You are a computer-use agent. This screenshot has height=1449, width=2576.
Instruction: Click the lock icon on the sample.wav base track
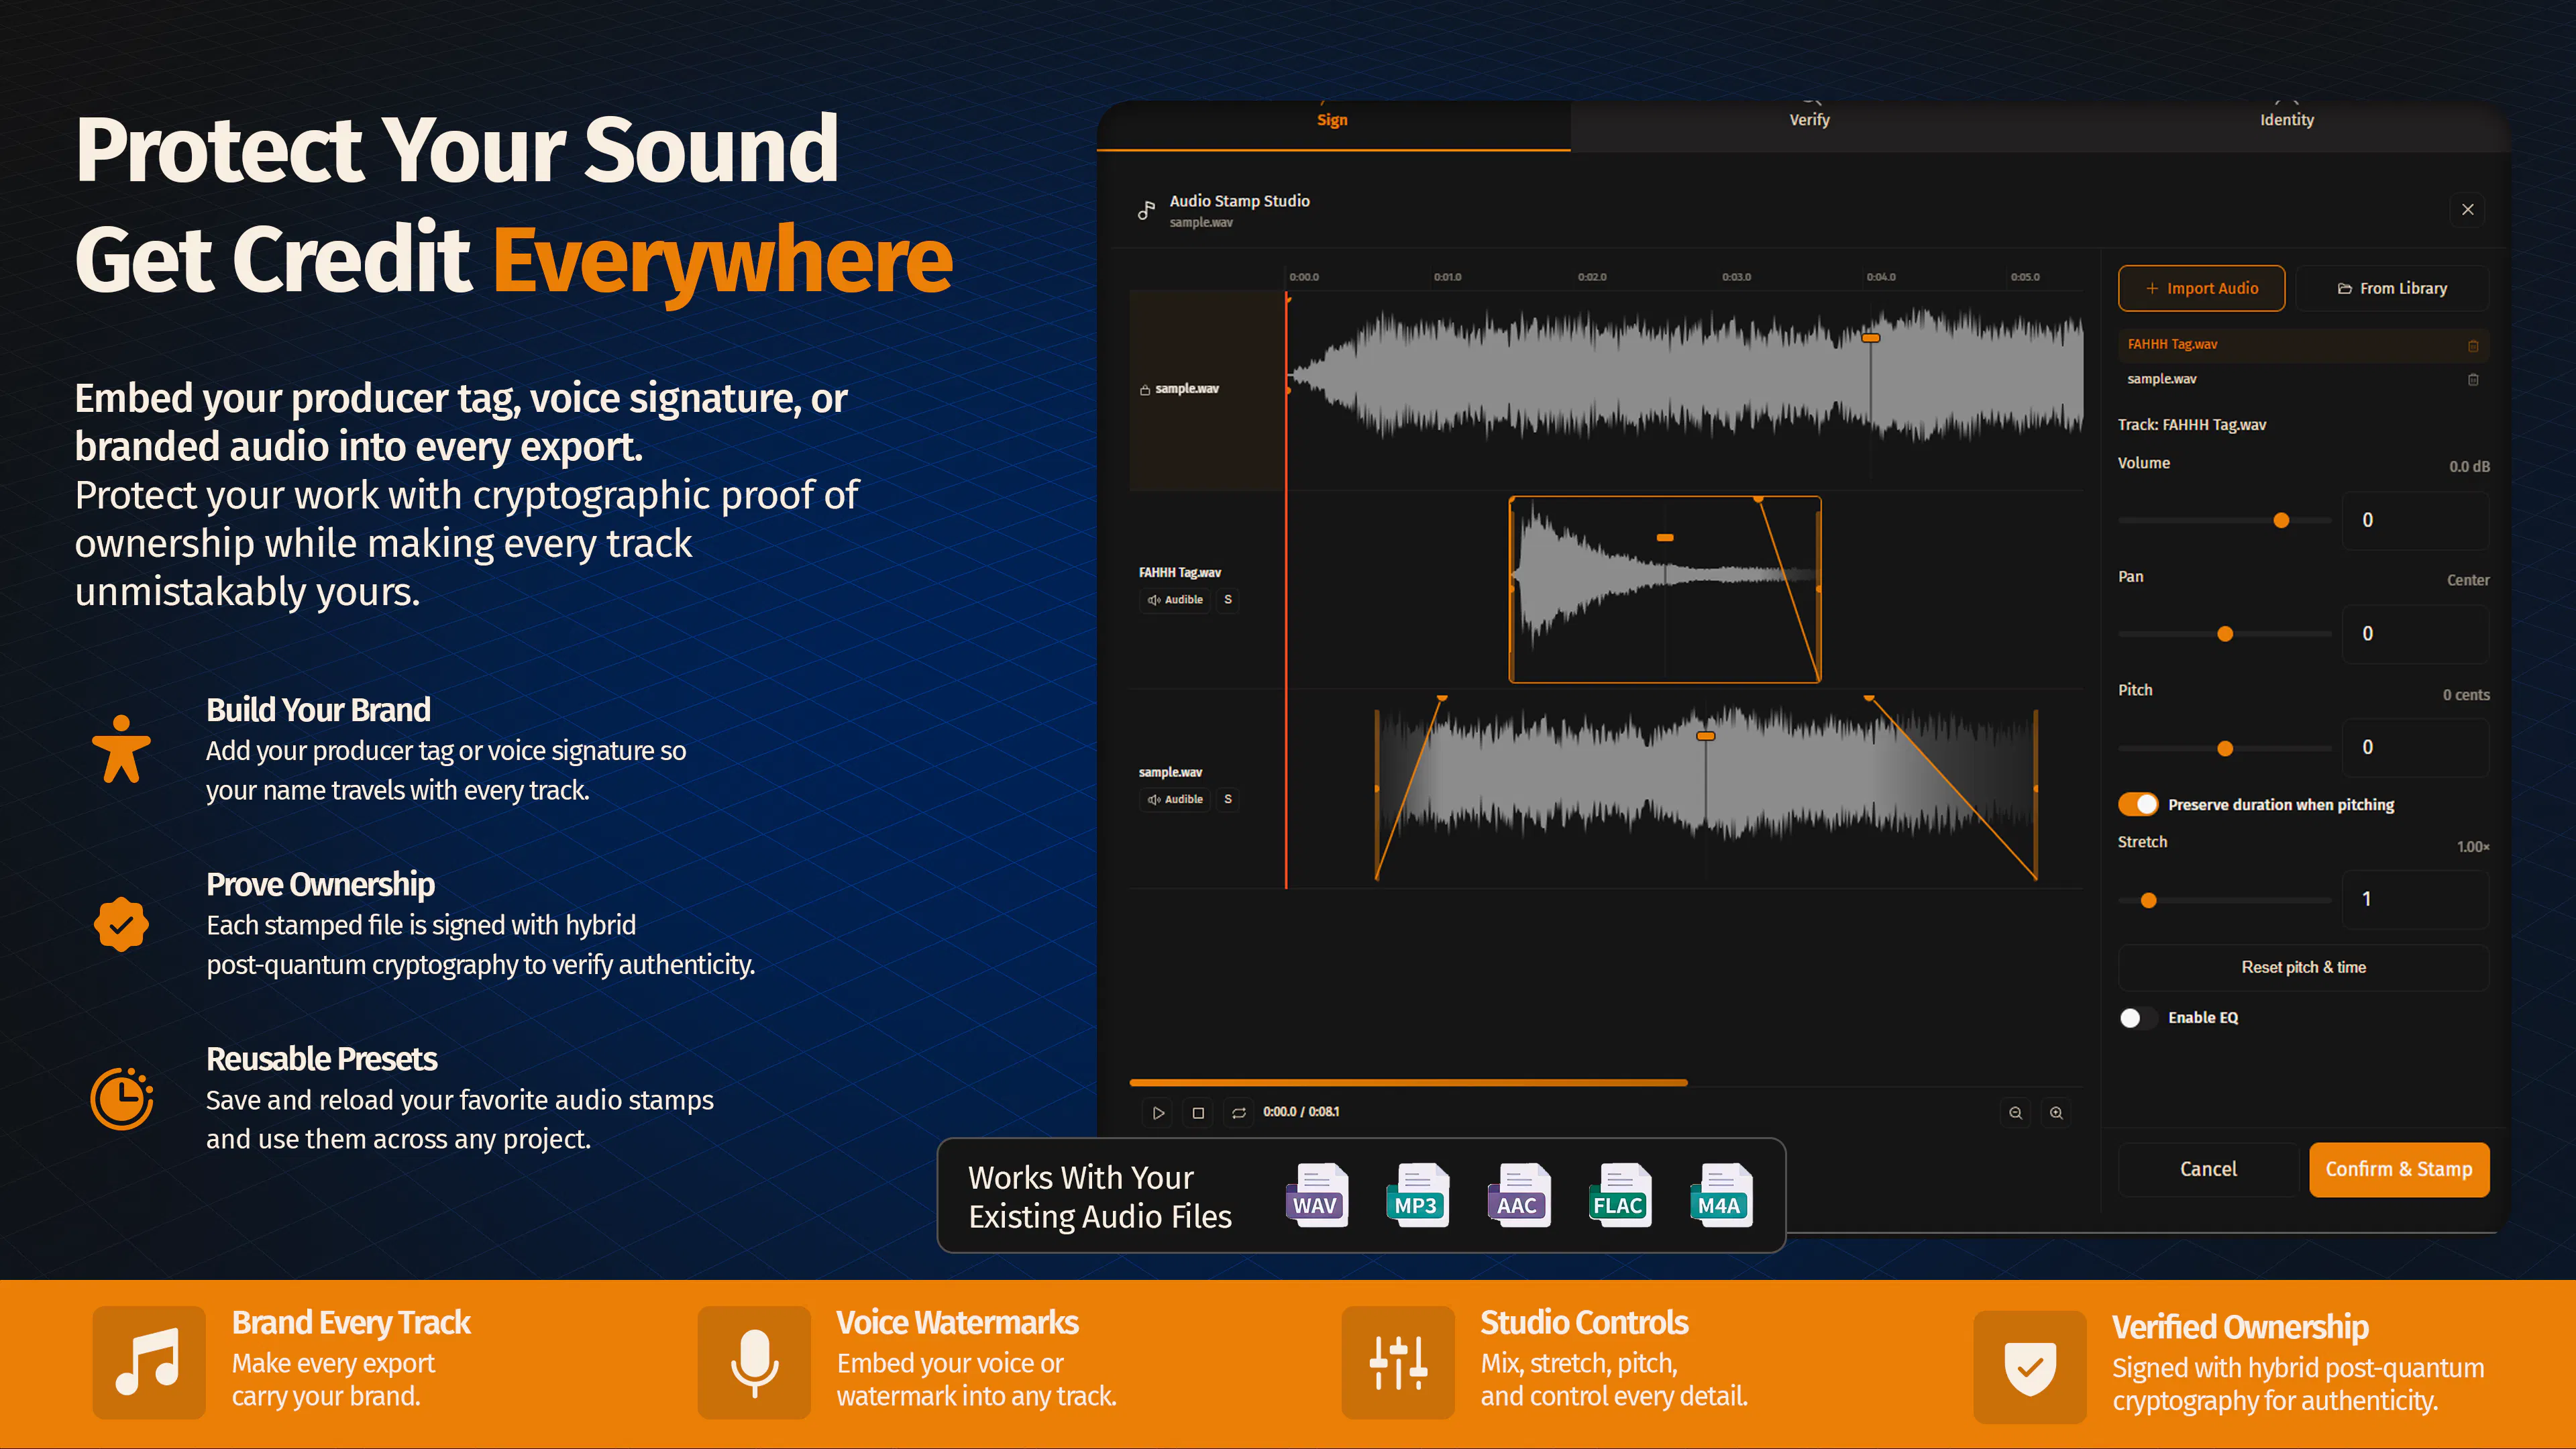point(1145,389)
